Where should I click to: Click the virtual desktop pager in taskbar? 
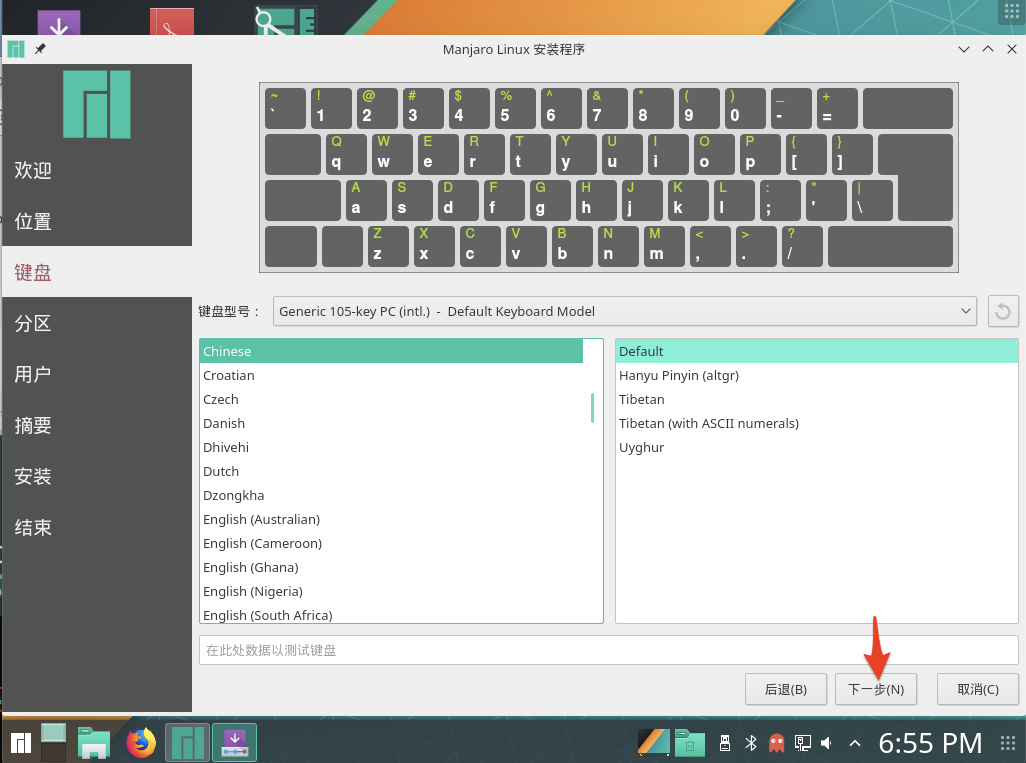(x=53, y=743)
